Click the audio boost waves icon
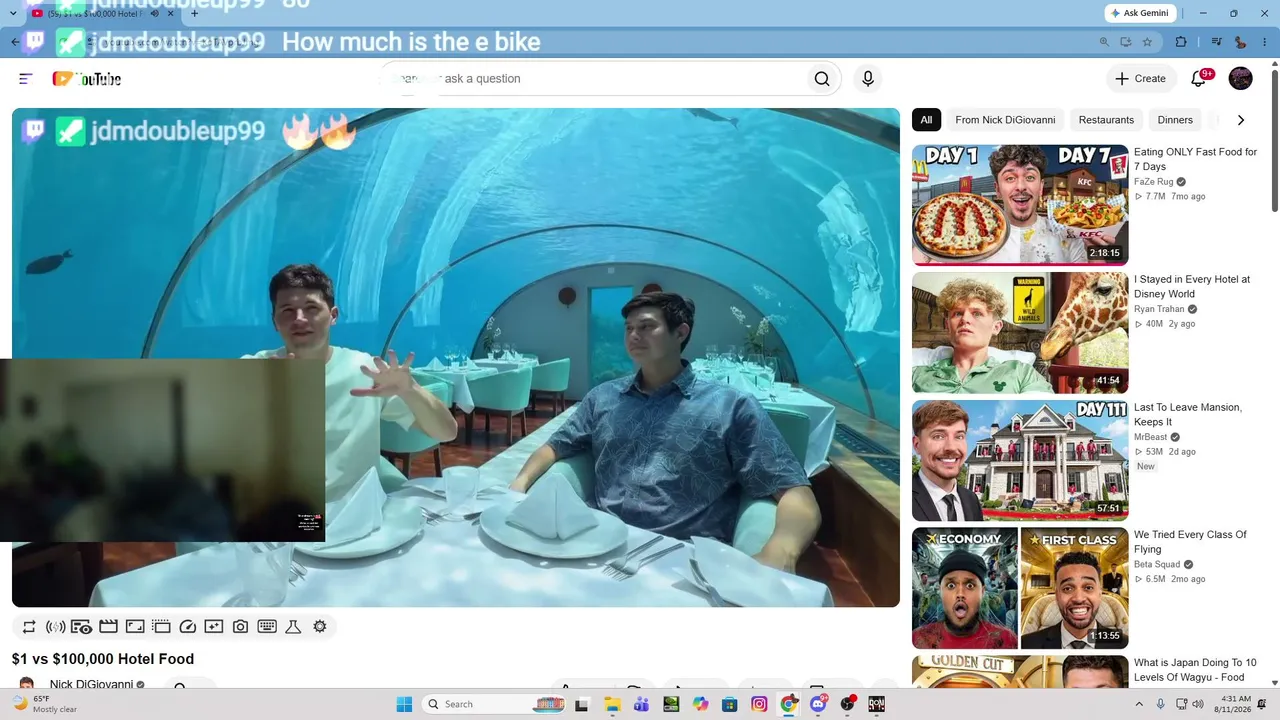The width and height of the screenshot is (1280, 720). pyautogui.click(x=56, y=627)
